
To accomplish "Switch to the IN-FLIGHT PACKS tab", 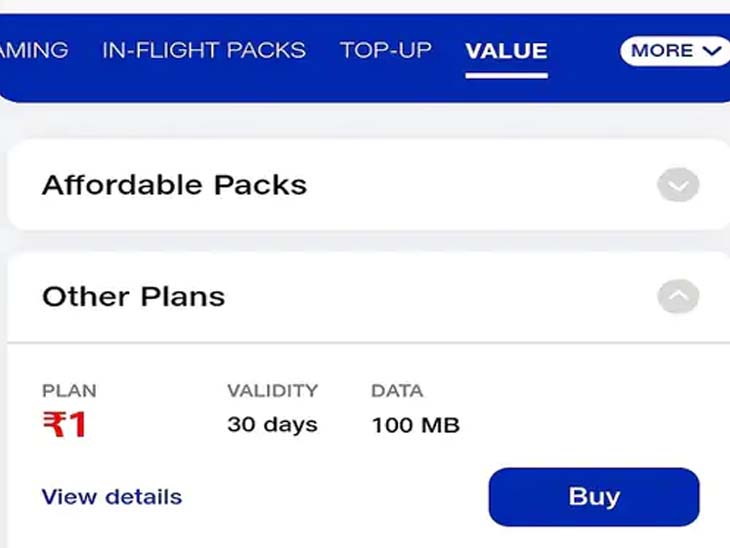I will 204,50.
